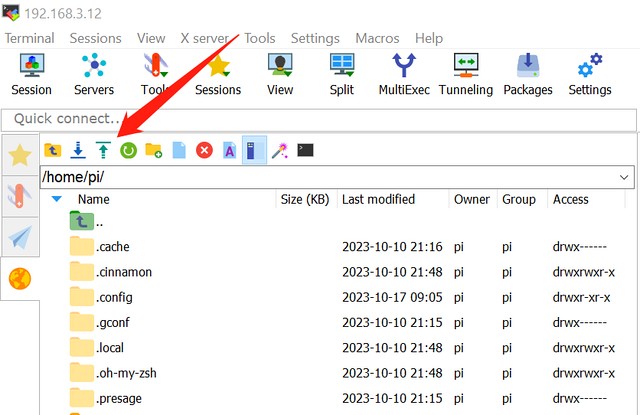Open the Tunneling tool
640x415 pixels.
pos(466,74)
